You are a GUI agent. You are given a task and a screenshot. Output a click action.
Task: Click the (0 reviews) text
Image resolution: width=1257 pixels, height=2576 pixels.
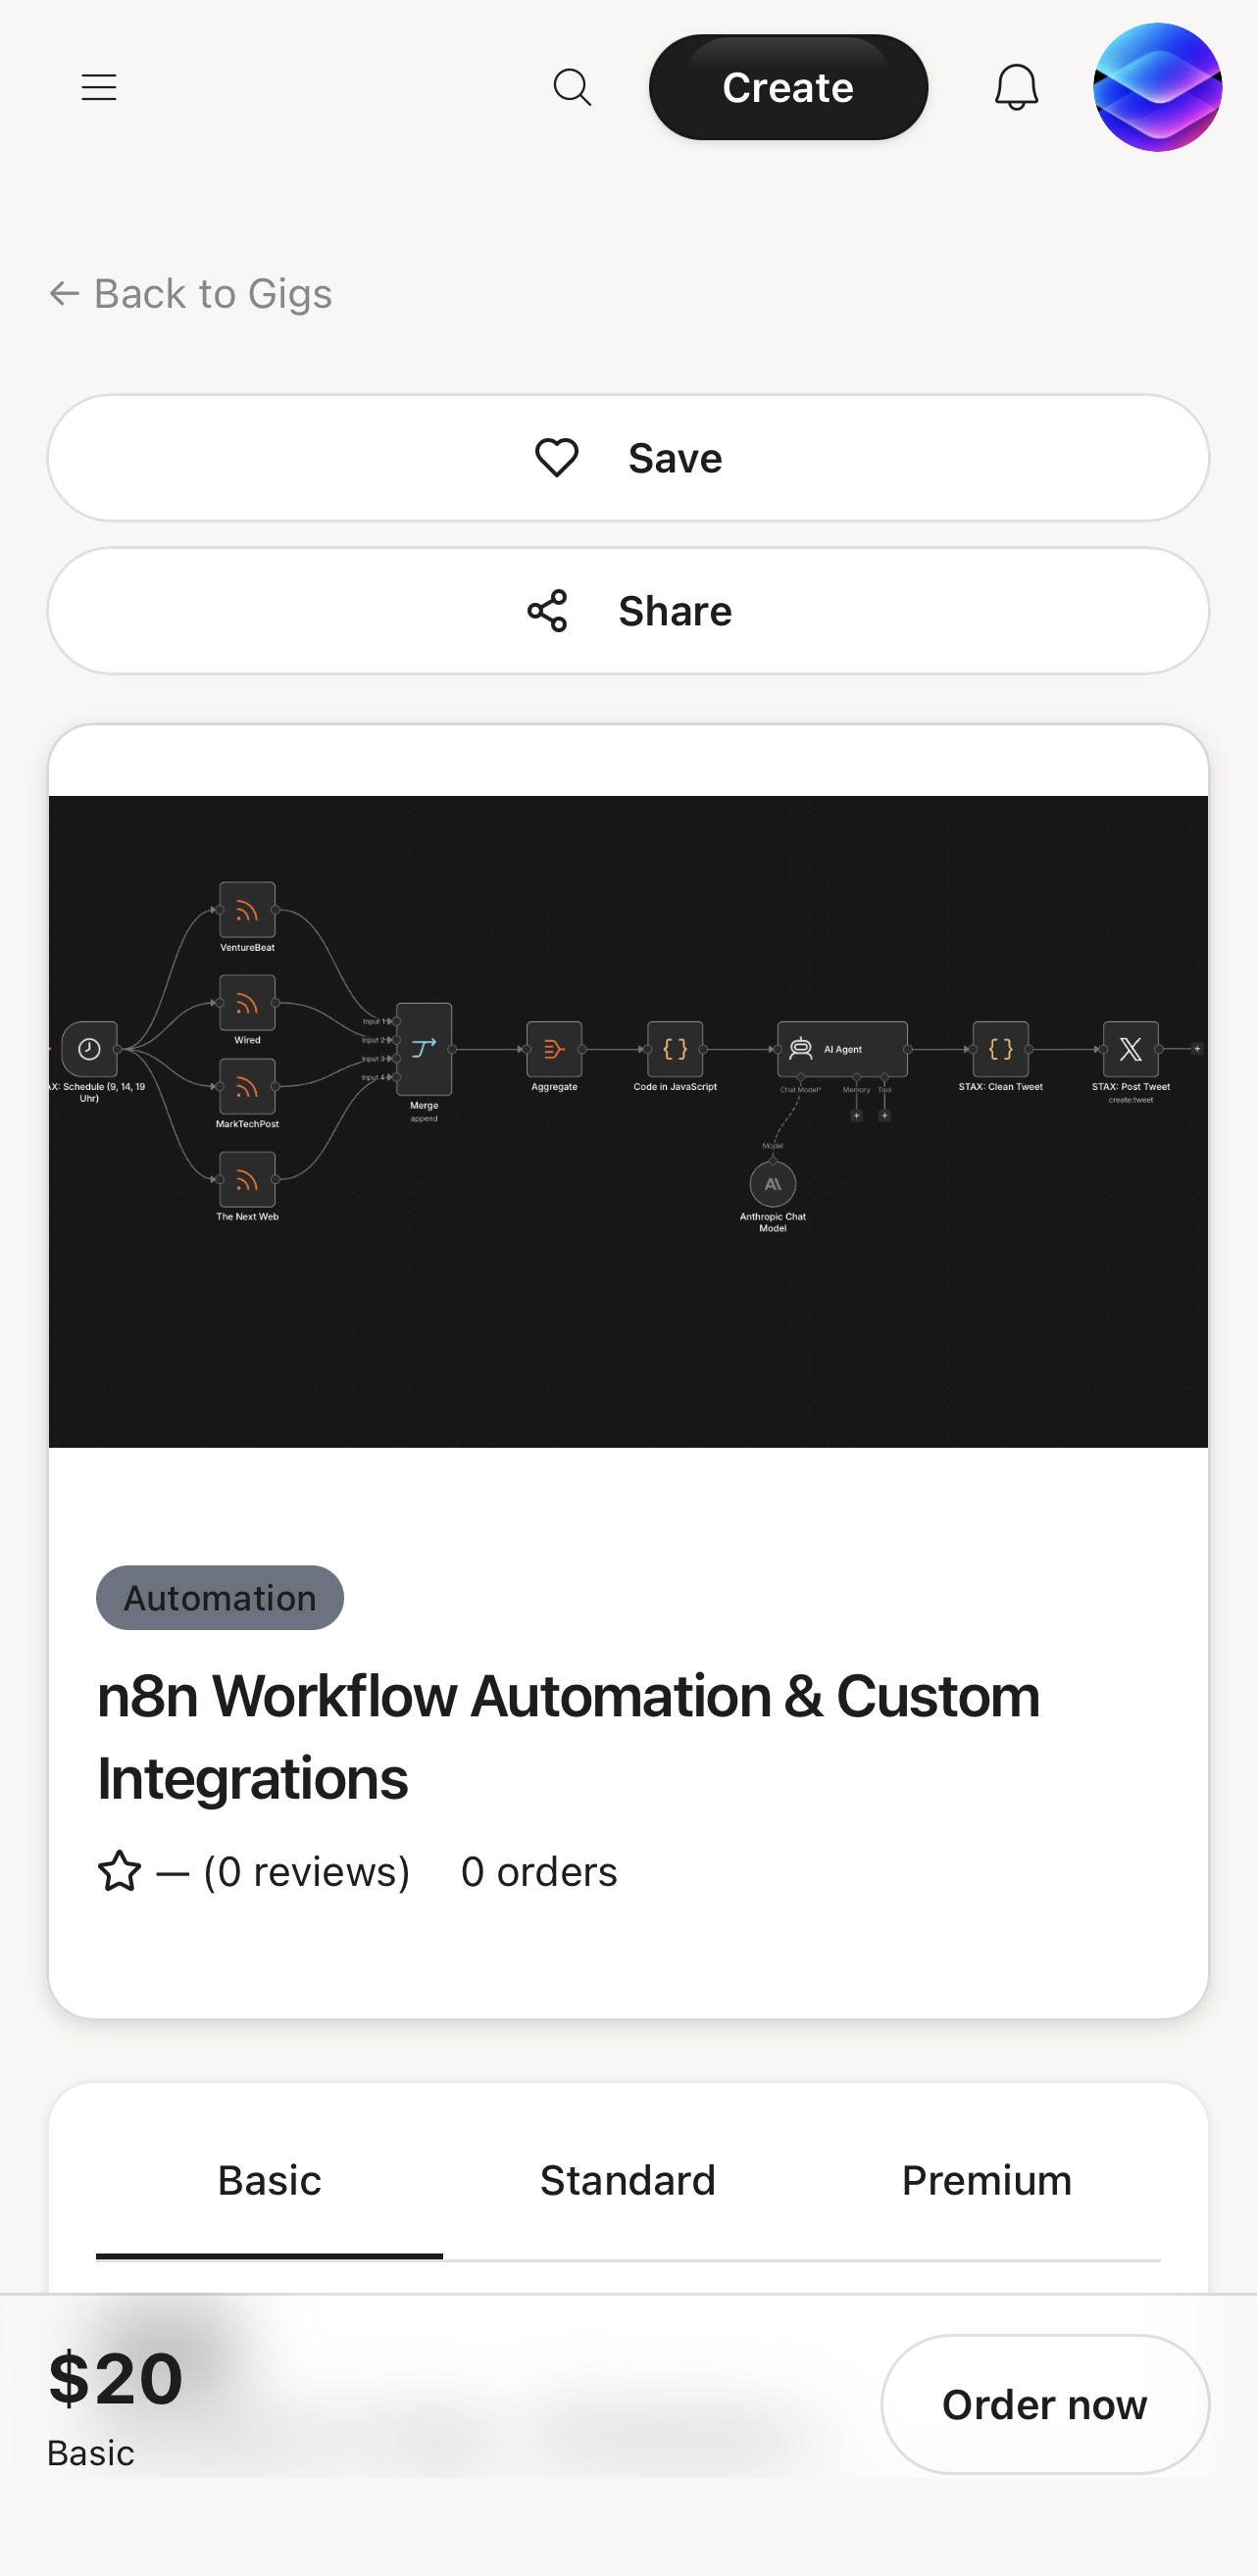tap(307, 1871)
